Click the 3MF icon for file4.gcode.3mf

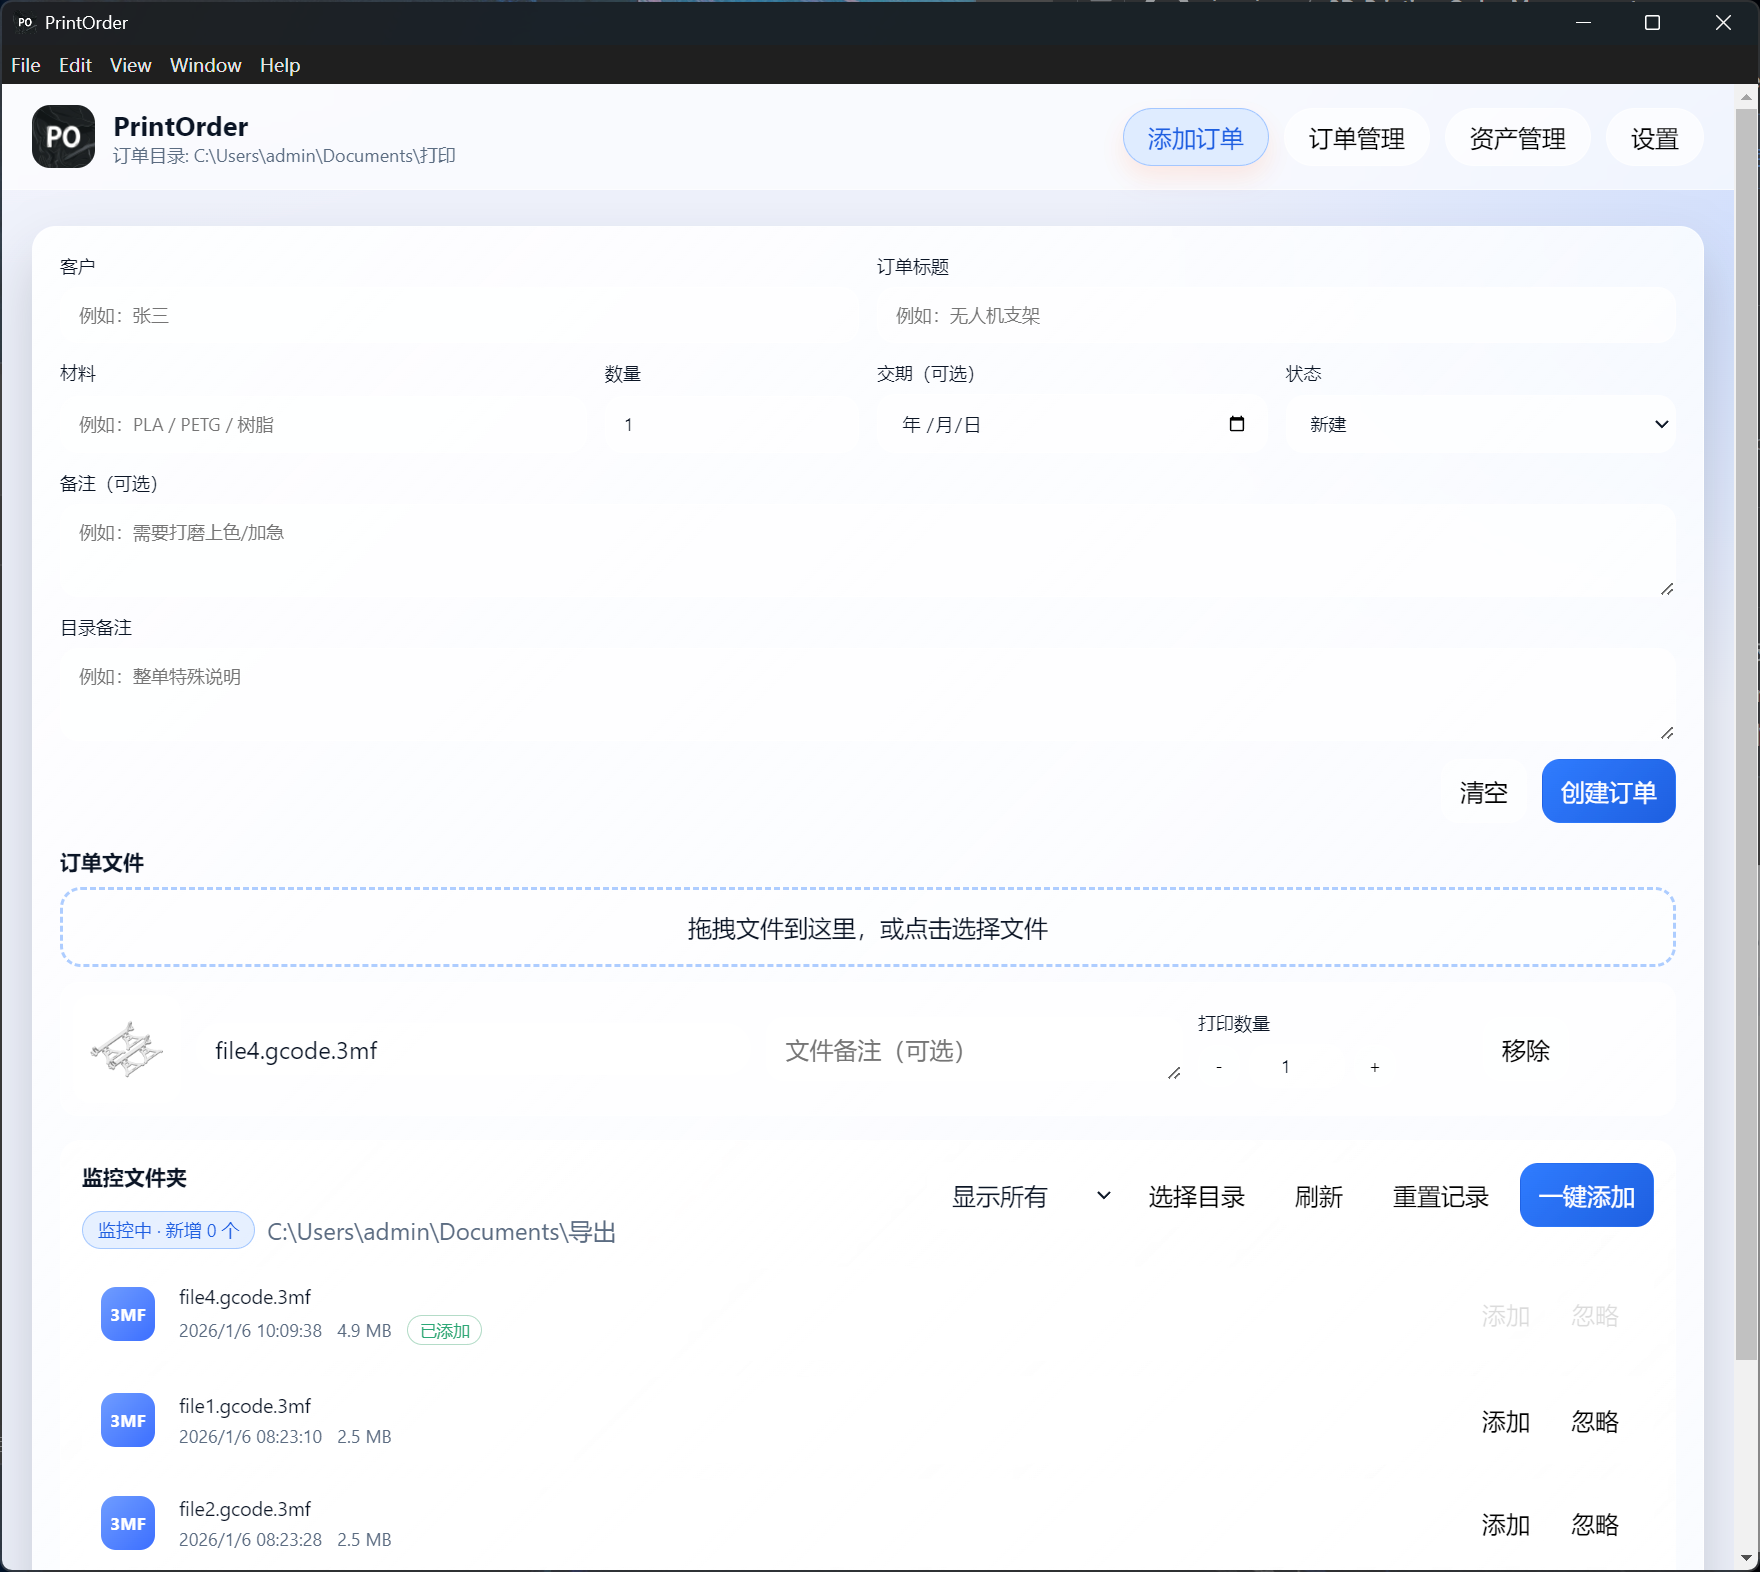tap(128, 1314)
